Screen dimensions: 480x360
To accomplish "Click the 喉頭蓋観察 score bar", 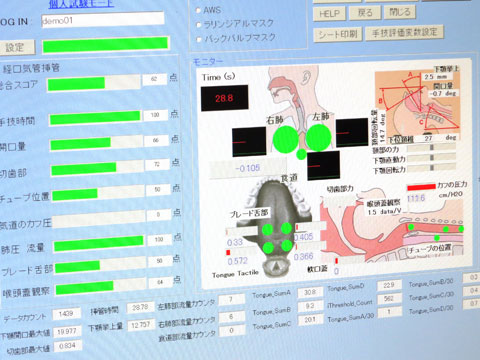I will tap(101, 287).
